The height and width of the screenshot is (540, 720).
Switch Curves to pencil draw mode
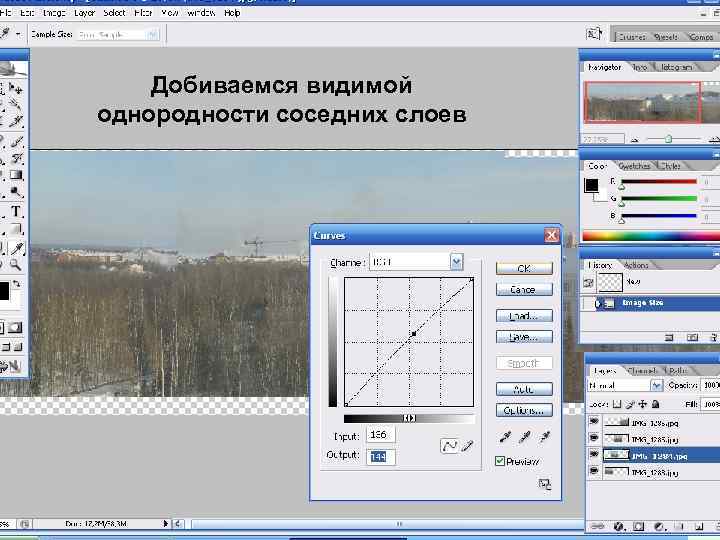pos(467,445)
